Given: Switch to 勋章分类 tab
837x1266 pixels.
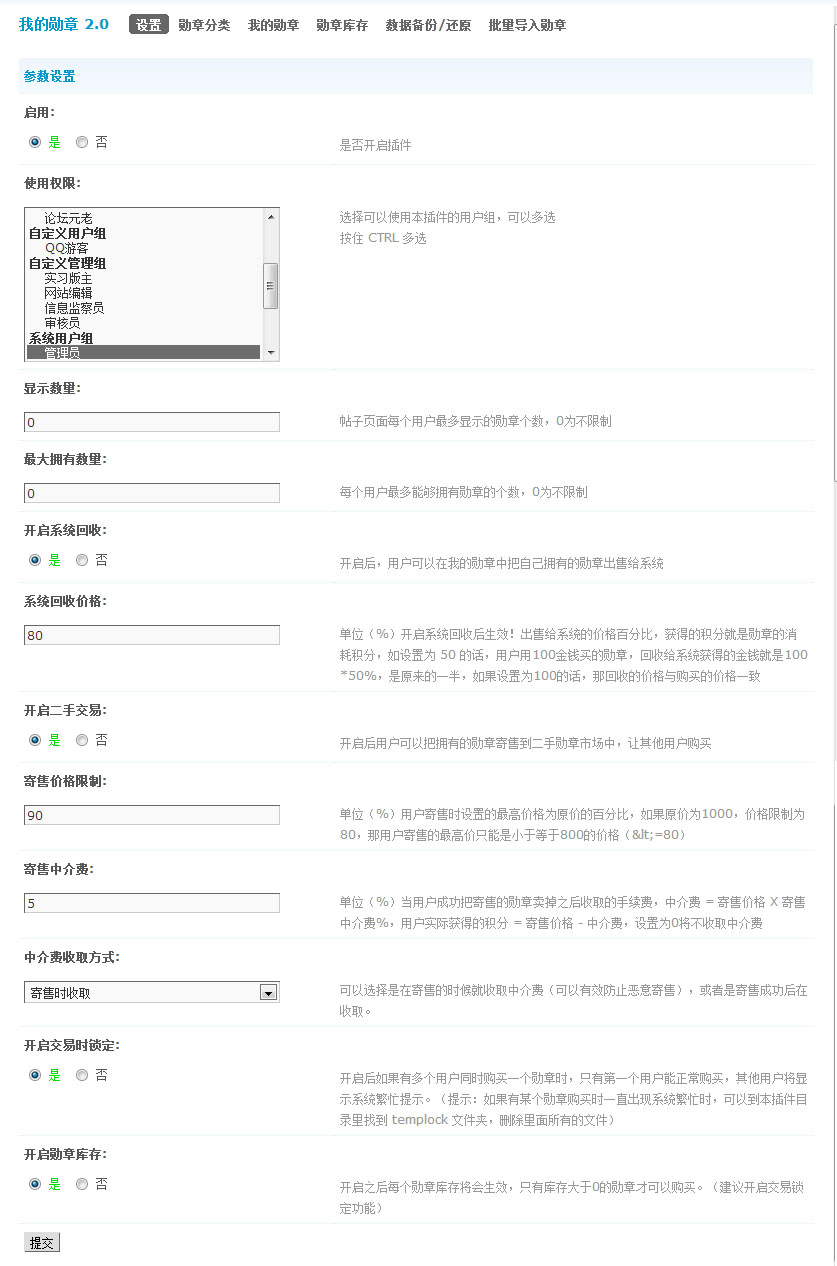Looking at the screenshot, I should [x=204, y=25].
